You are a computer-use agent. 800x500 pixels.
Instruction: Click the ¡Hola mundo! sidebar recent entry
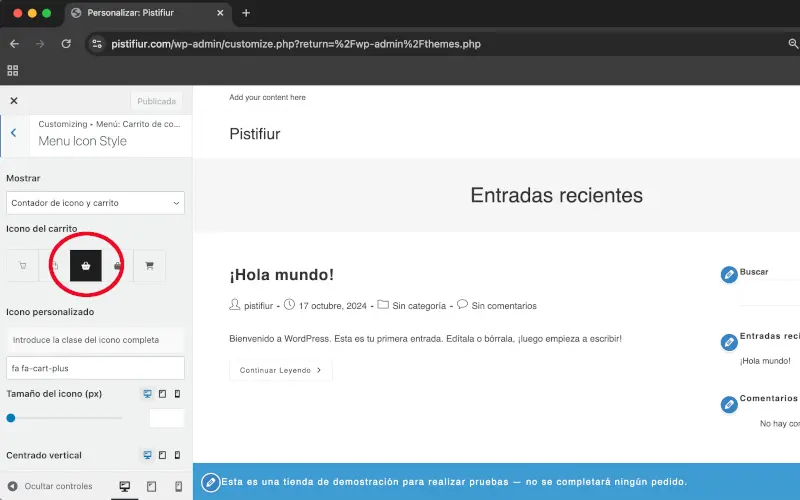[x=765, y=361]
